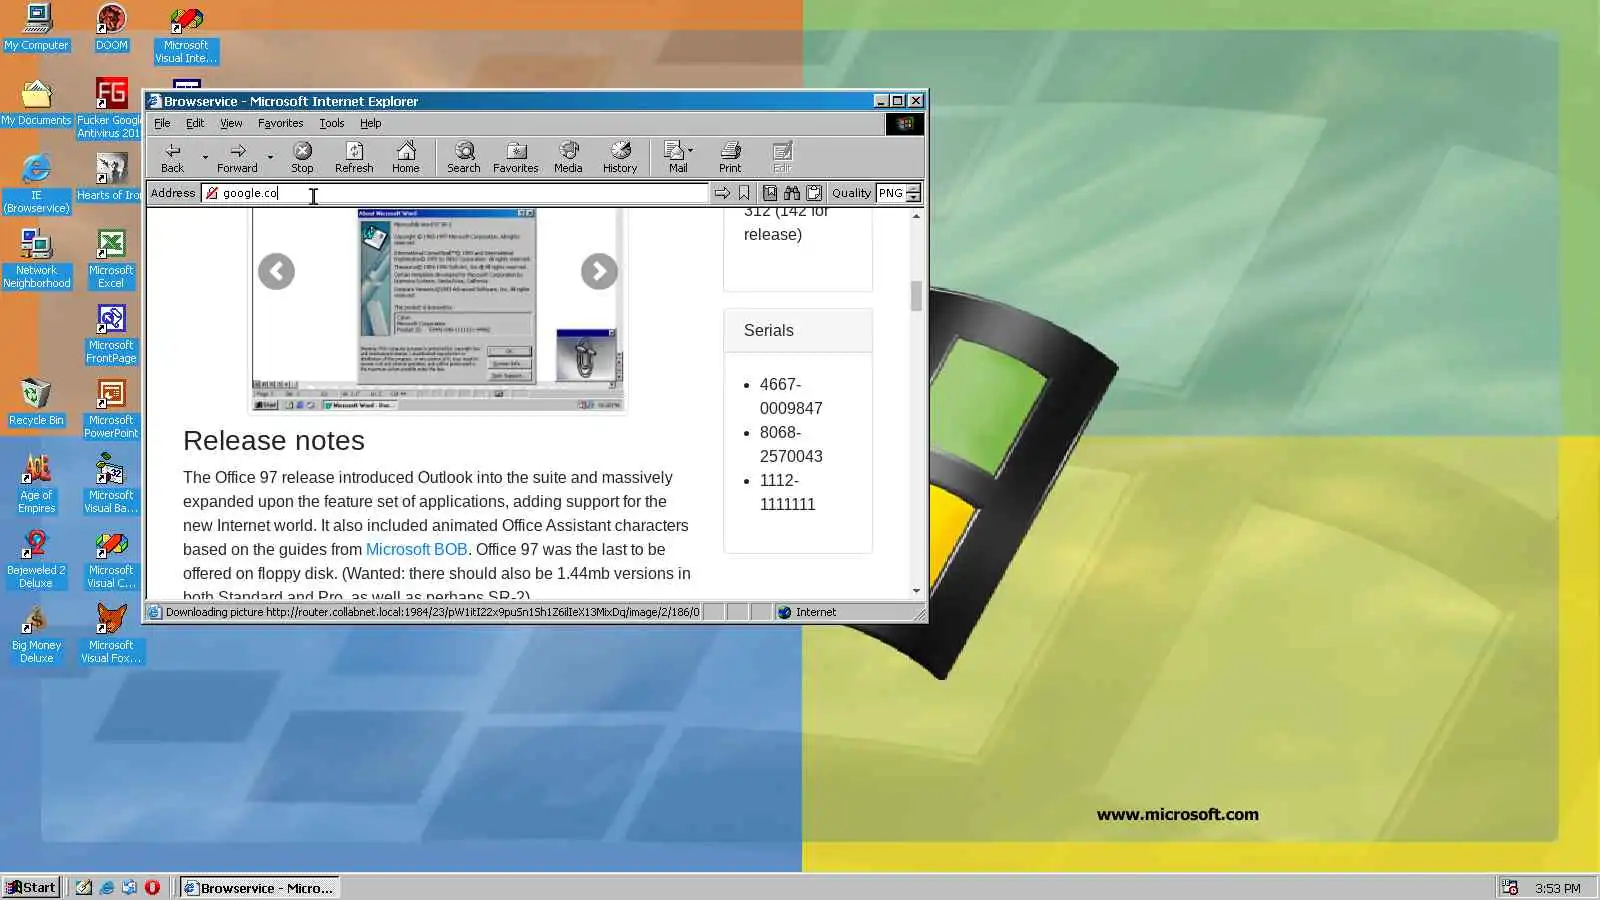1600x900 pixels.
Task: Click the framed bookmark icon after the separator
Action: [x=770, y=193]
